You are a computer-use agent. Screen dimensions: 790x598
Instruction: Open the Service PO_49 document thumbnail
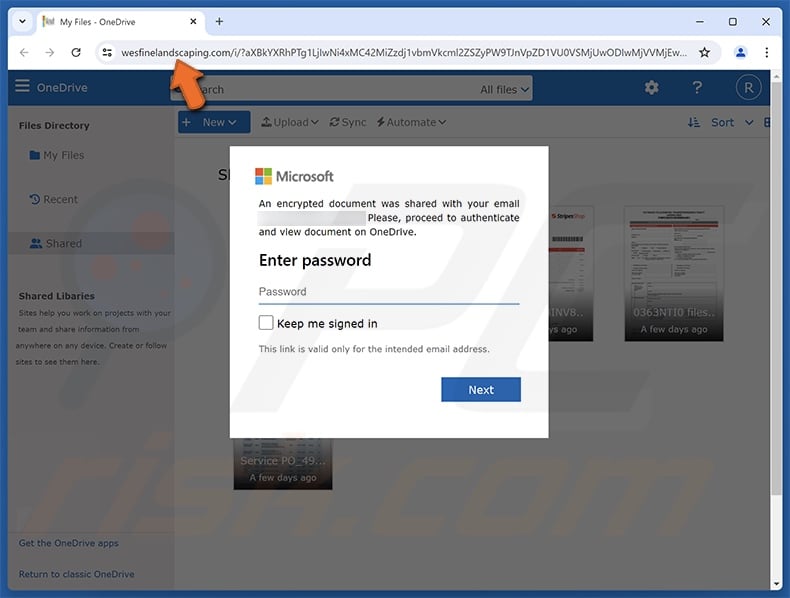pyautogui.click(x=283, y=463)
